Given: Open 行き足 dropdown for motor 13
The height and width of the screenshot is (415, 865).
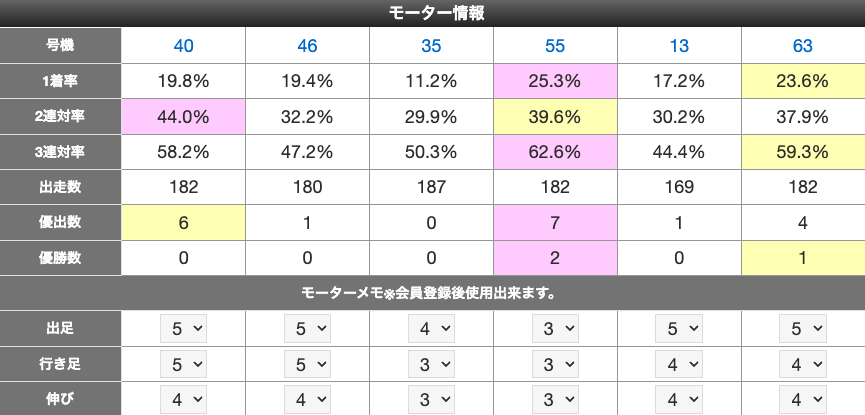Looking at the screenshot, I should coord(679,363).
